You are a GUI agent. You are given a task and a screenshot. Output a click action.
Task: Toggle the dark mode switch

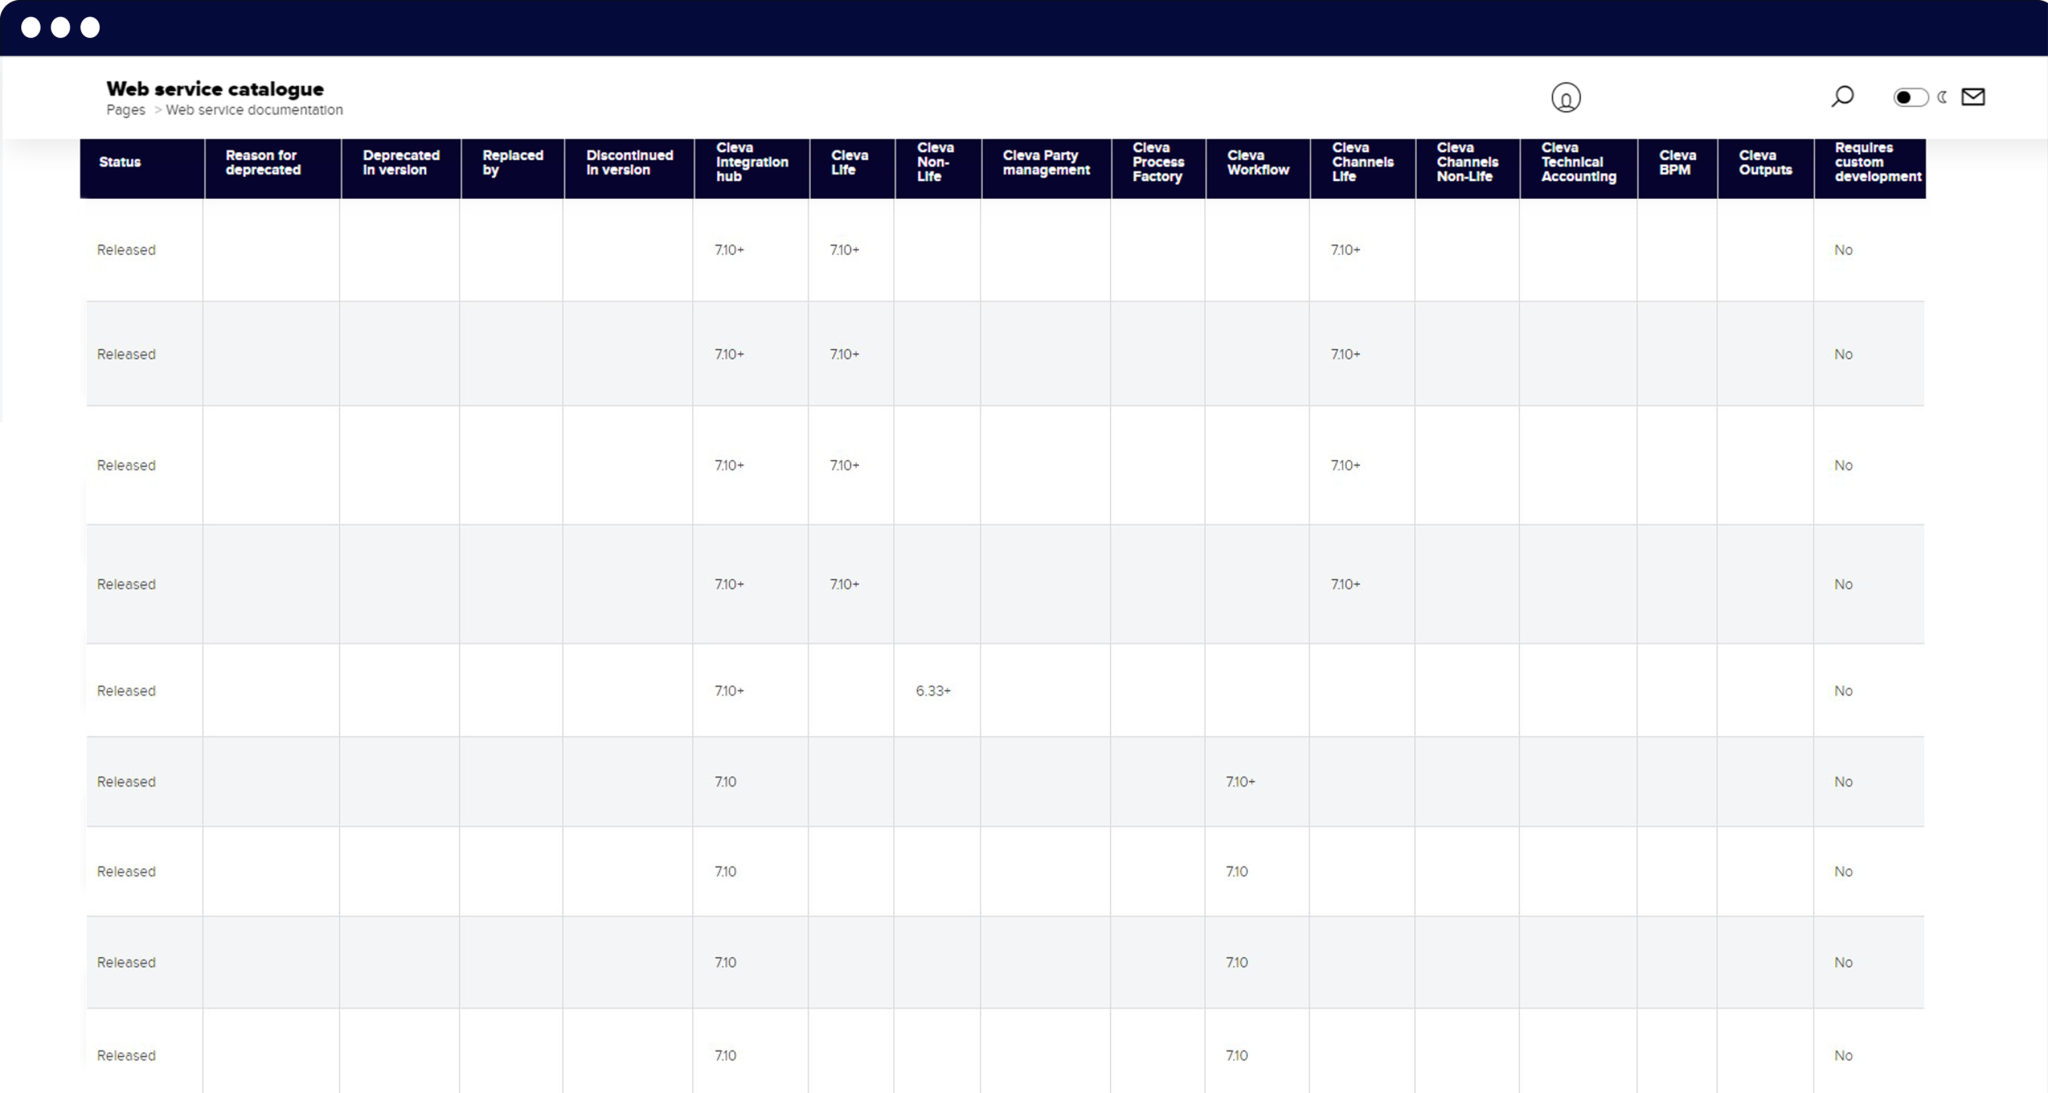coord(1910,97)
